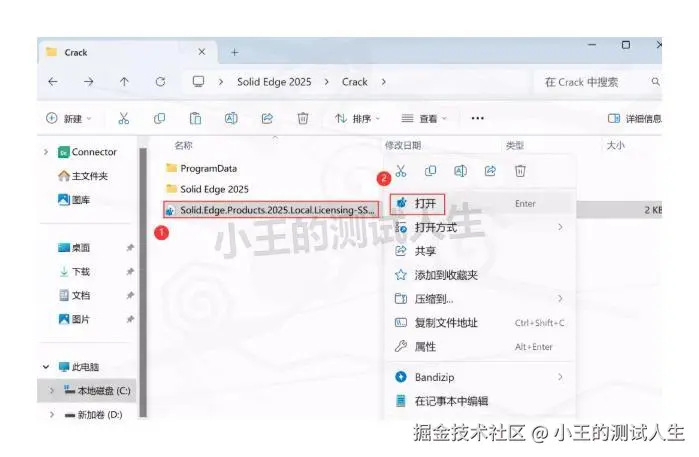
Task: Collapse the 此电脑 tree node
Action: coord(46,366)
